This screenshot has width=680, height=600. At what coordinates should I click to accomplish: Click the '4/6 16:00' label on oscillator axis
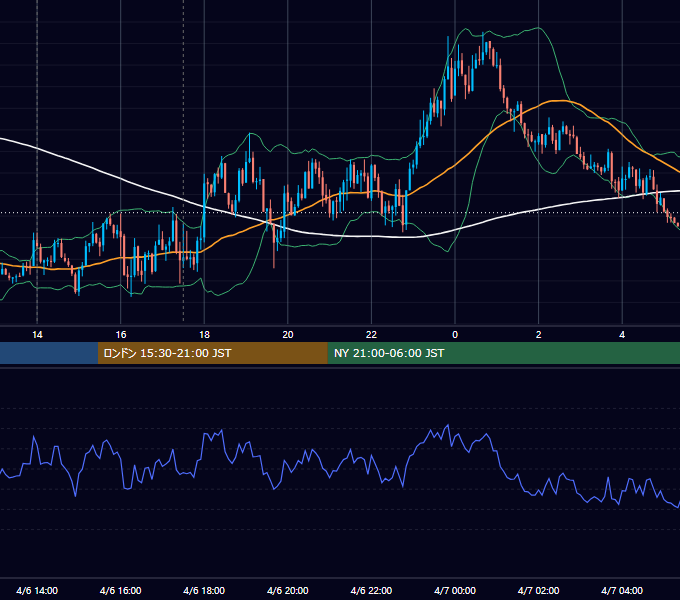121,590
